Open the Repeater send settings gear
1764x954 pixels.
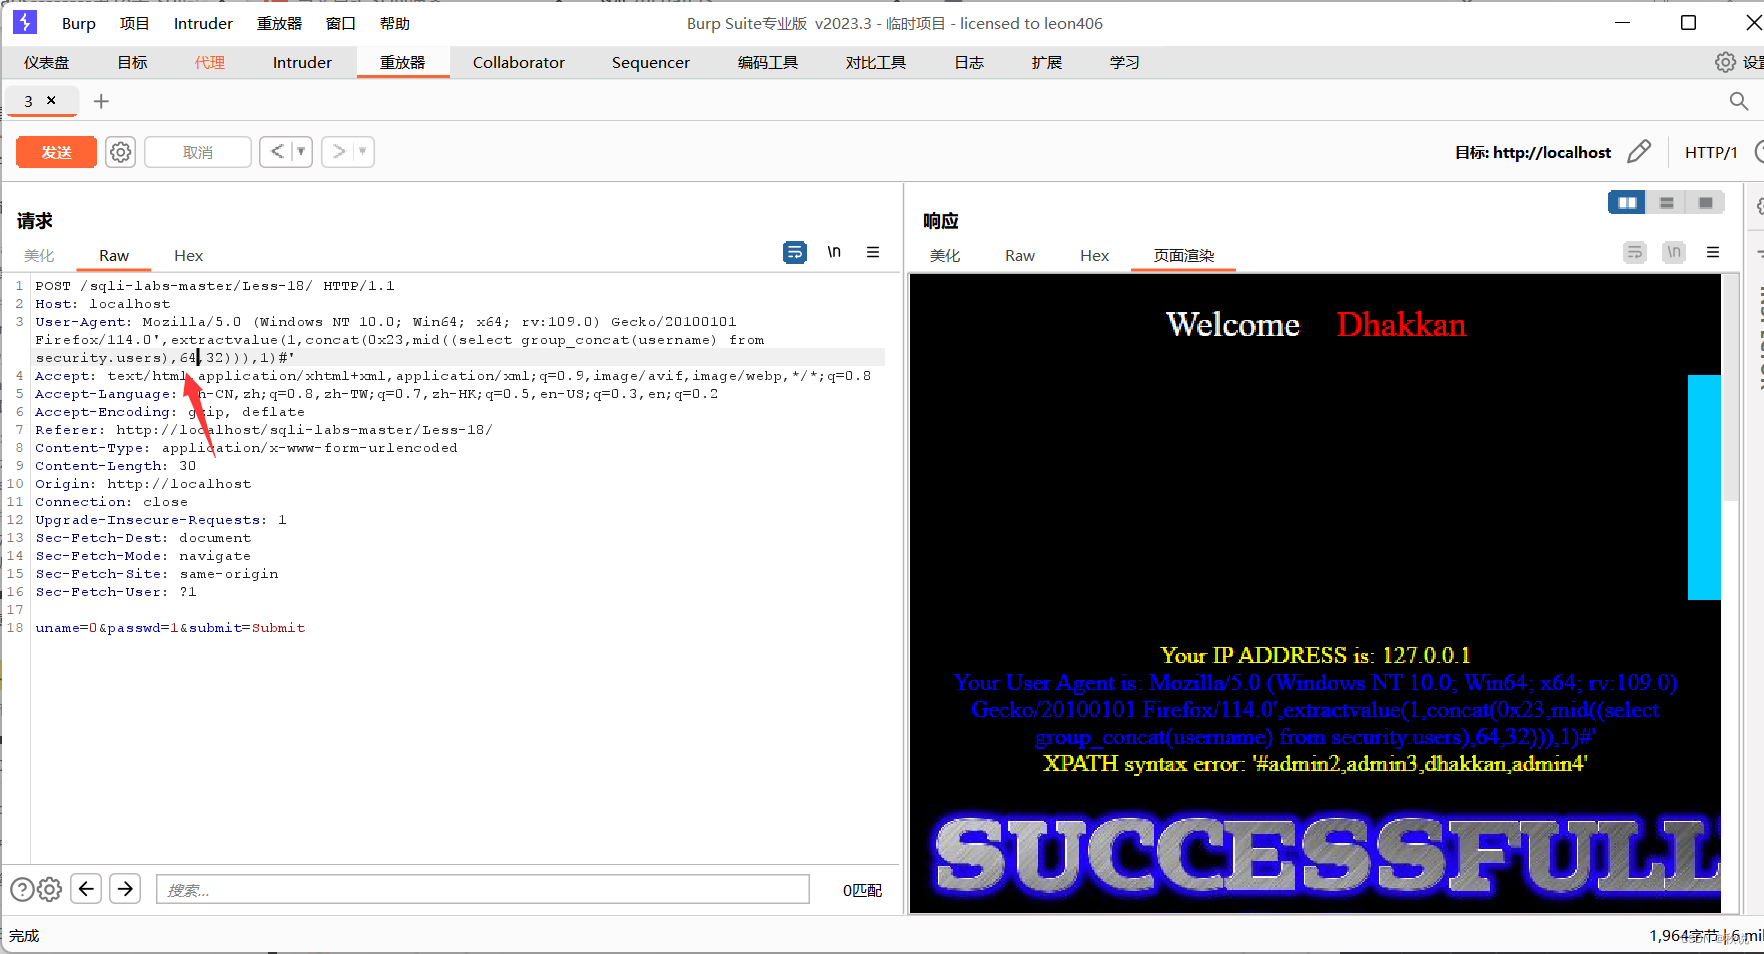121,152
